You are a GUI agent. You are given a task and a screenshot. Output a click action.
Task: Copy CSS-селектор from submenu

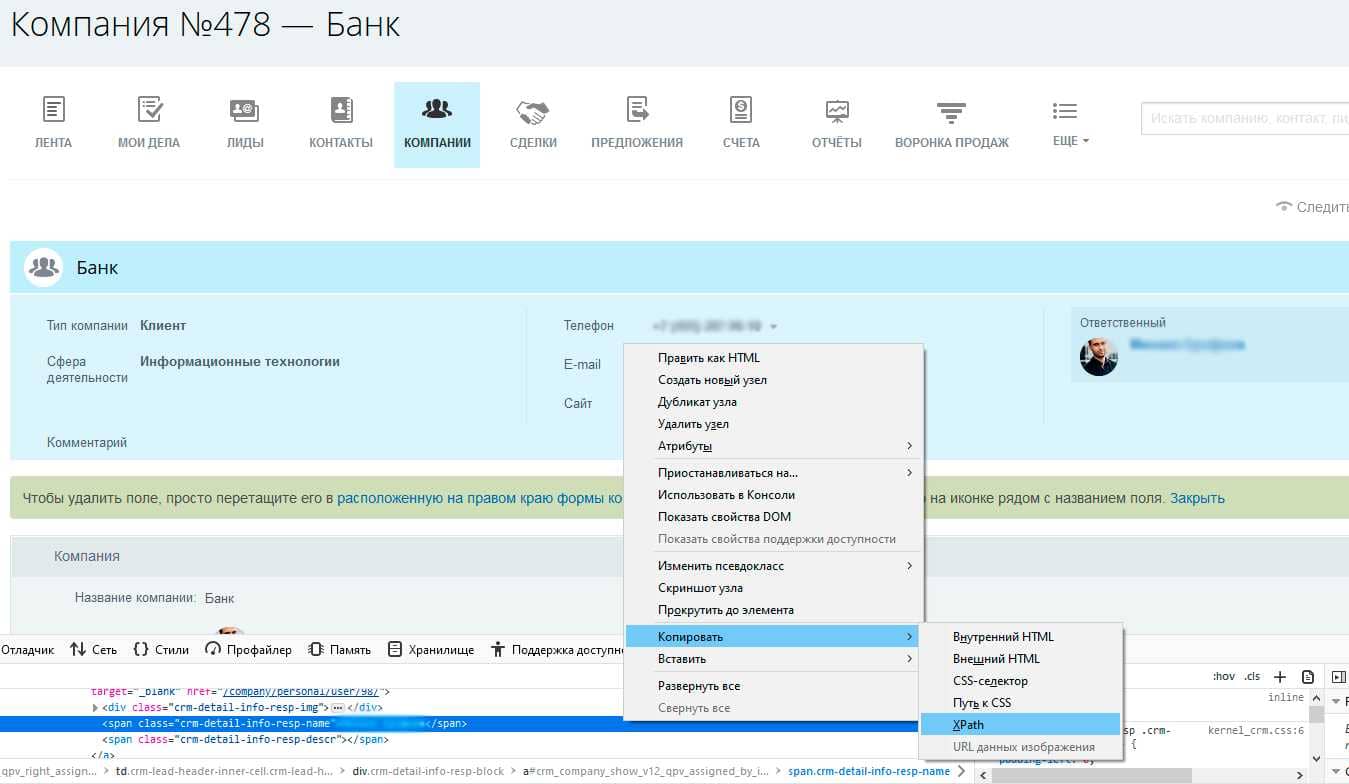pyautogui.click(x=1020, y=681)
